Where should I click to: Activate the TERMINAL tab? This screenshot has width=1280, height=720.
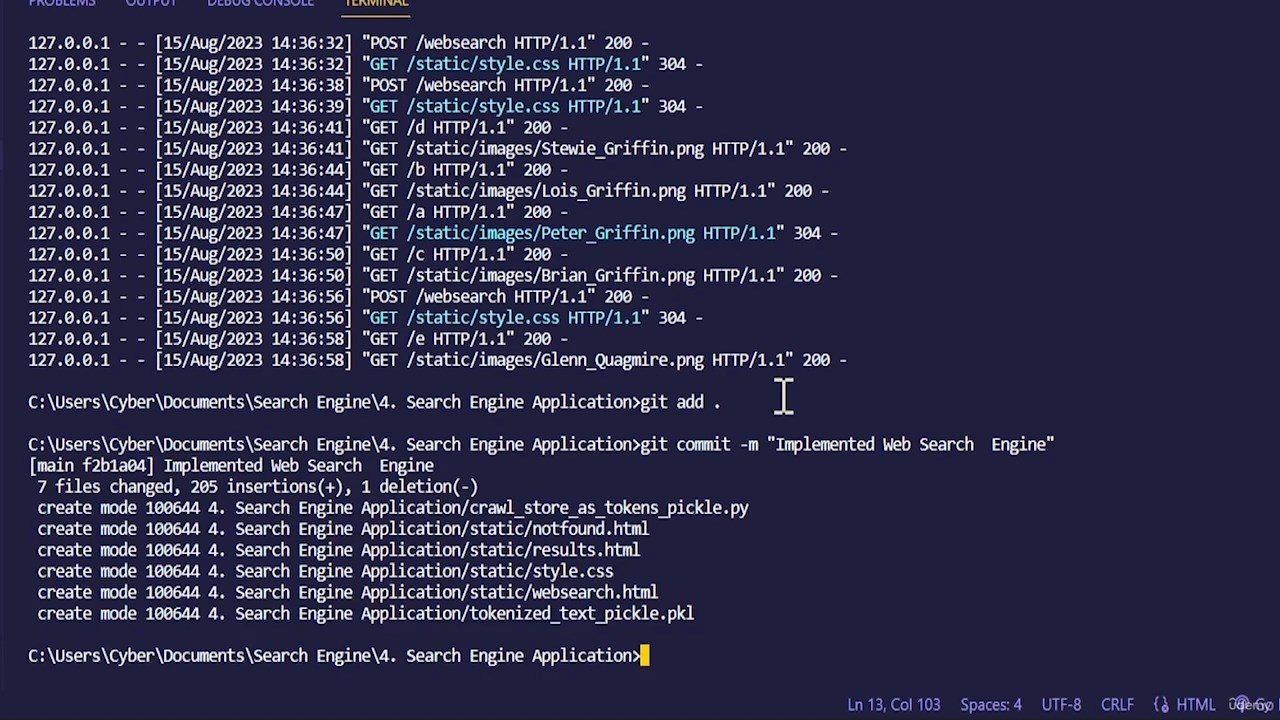tap(376, 3)
